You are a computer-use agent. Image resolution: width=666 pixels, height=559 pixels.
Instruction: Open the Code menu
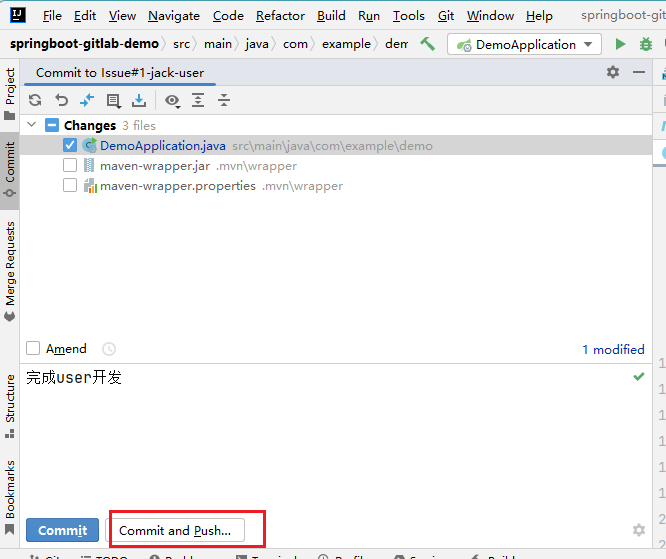228,16
